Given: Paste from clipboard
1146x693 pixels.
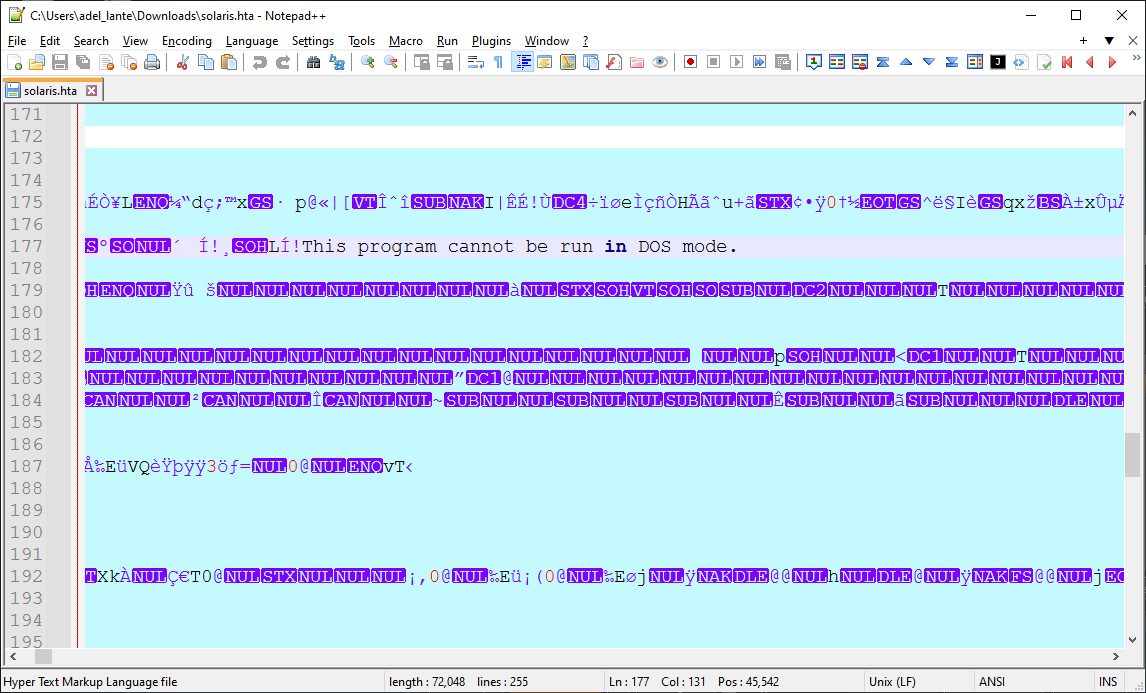Looking at the screenshot, I should (228, 61).
